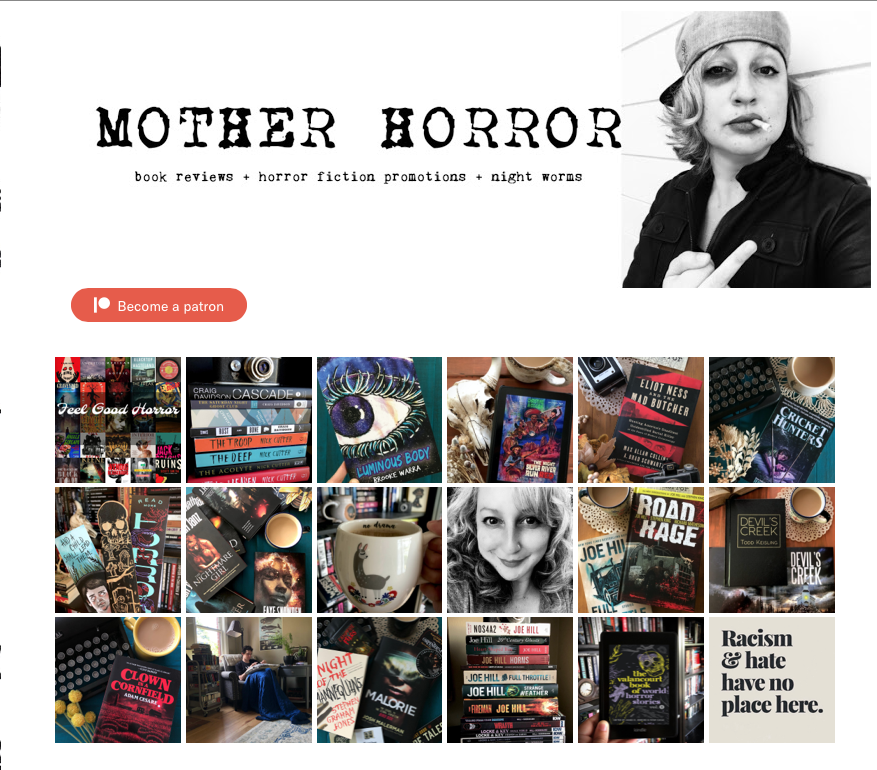Select the Valancourt horror stories Kindle photo

click(x=641, y=680)
